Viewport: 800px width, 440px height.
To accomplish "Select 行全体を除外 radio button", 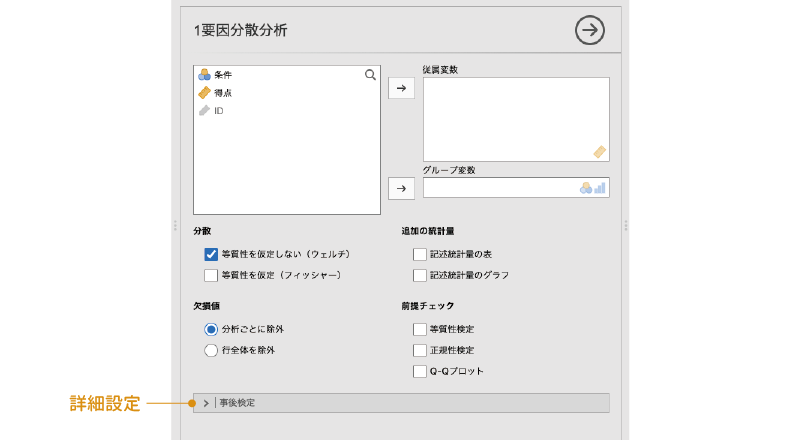I will click(x=211, y=350).
